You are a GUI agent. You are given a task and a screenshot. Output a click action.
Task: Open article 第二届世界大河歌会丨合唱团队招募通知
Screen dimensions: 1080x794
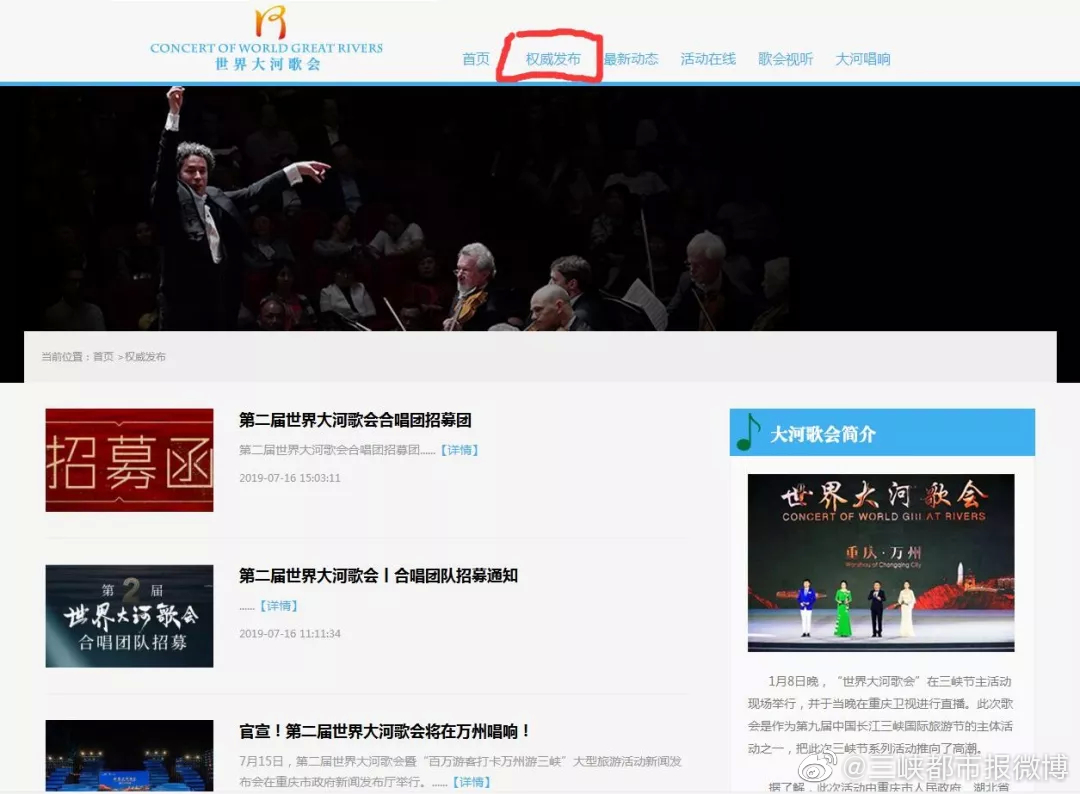click(x=378, y=576)
